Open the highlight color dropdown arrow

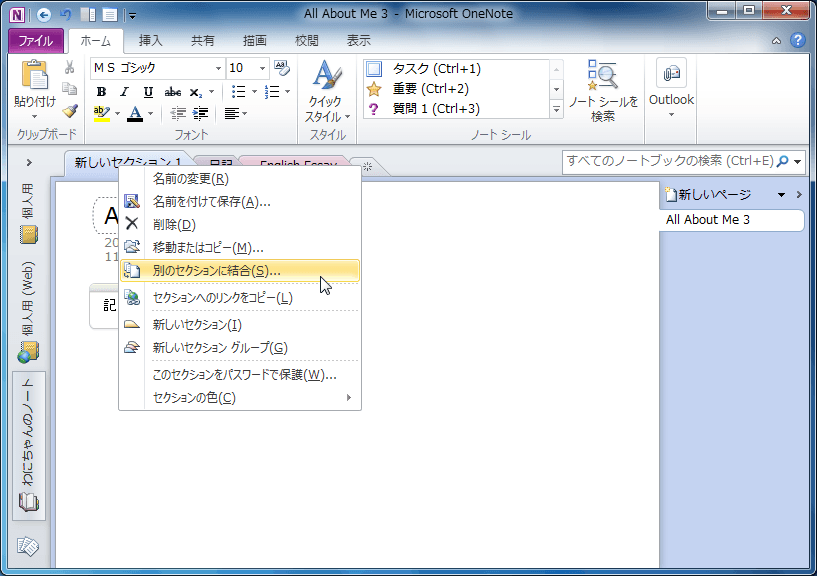click(x=117, y=113)
